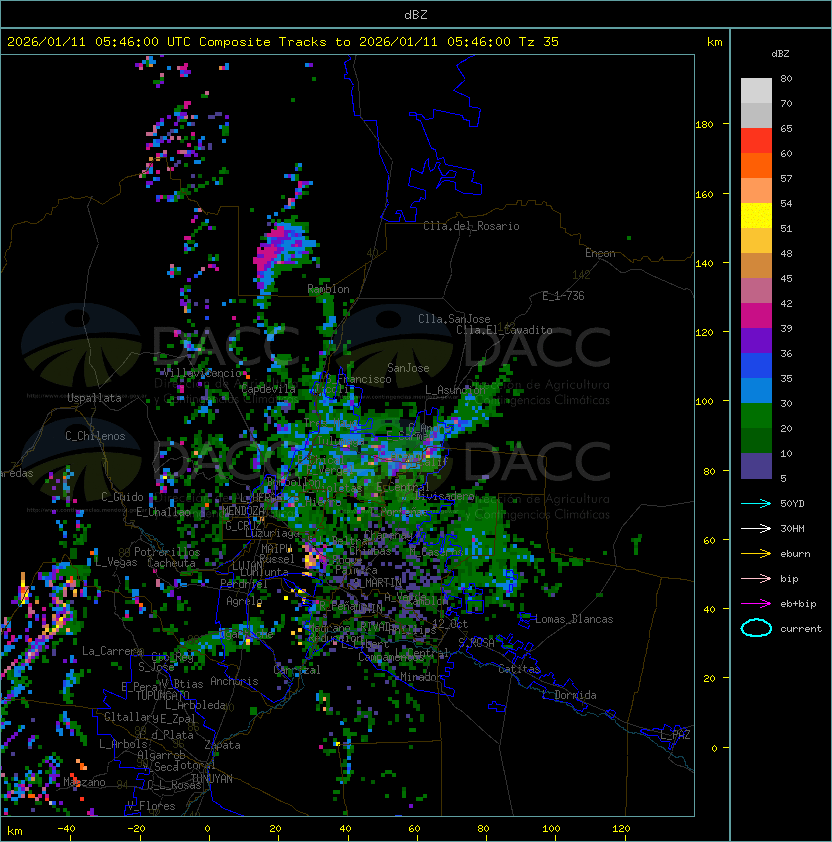Click the magenta eb+bip arrow legend icon
The width and height of the screenshot is (832, 842).
tap(756, 604)
